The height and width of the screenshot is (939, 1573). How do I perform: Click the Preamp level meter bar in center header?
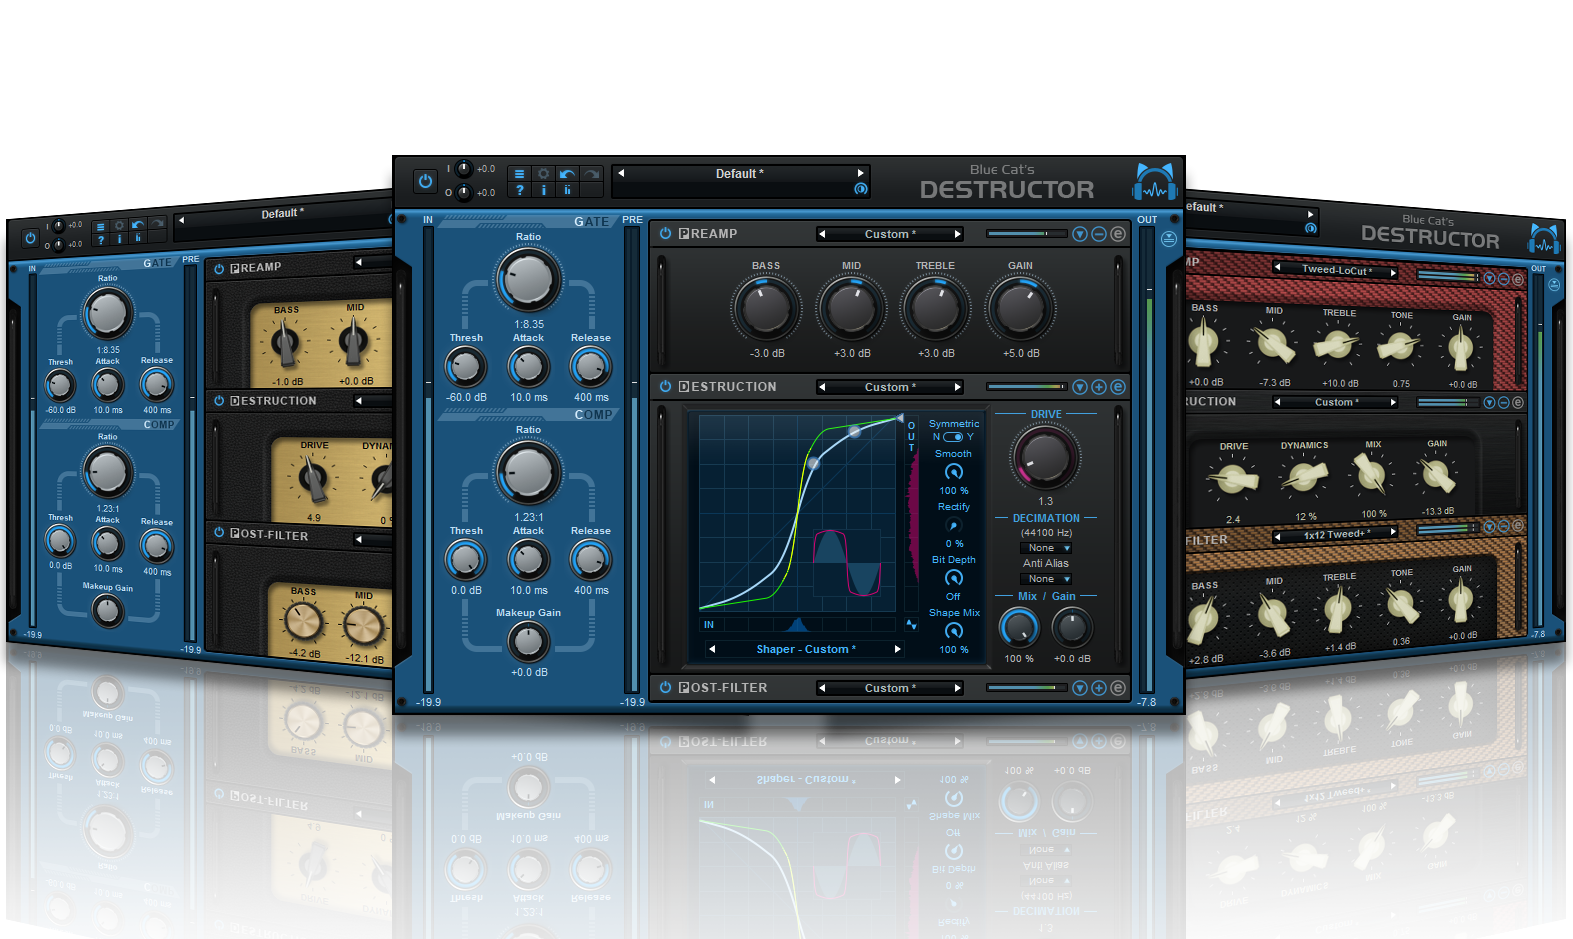coord(1026,234)
